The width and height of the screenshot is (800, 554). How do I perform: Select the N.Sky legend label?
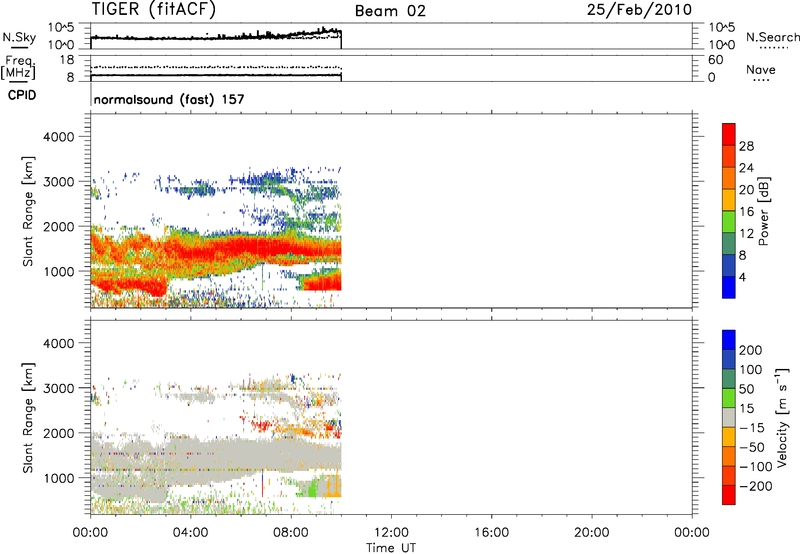(x=19, y=37)
